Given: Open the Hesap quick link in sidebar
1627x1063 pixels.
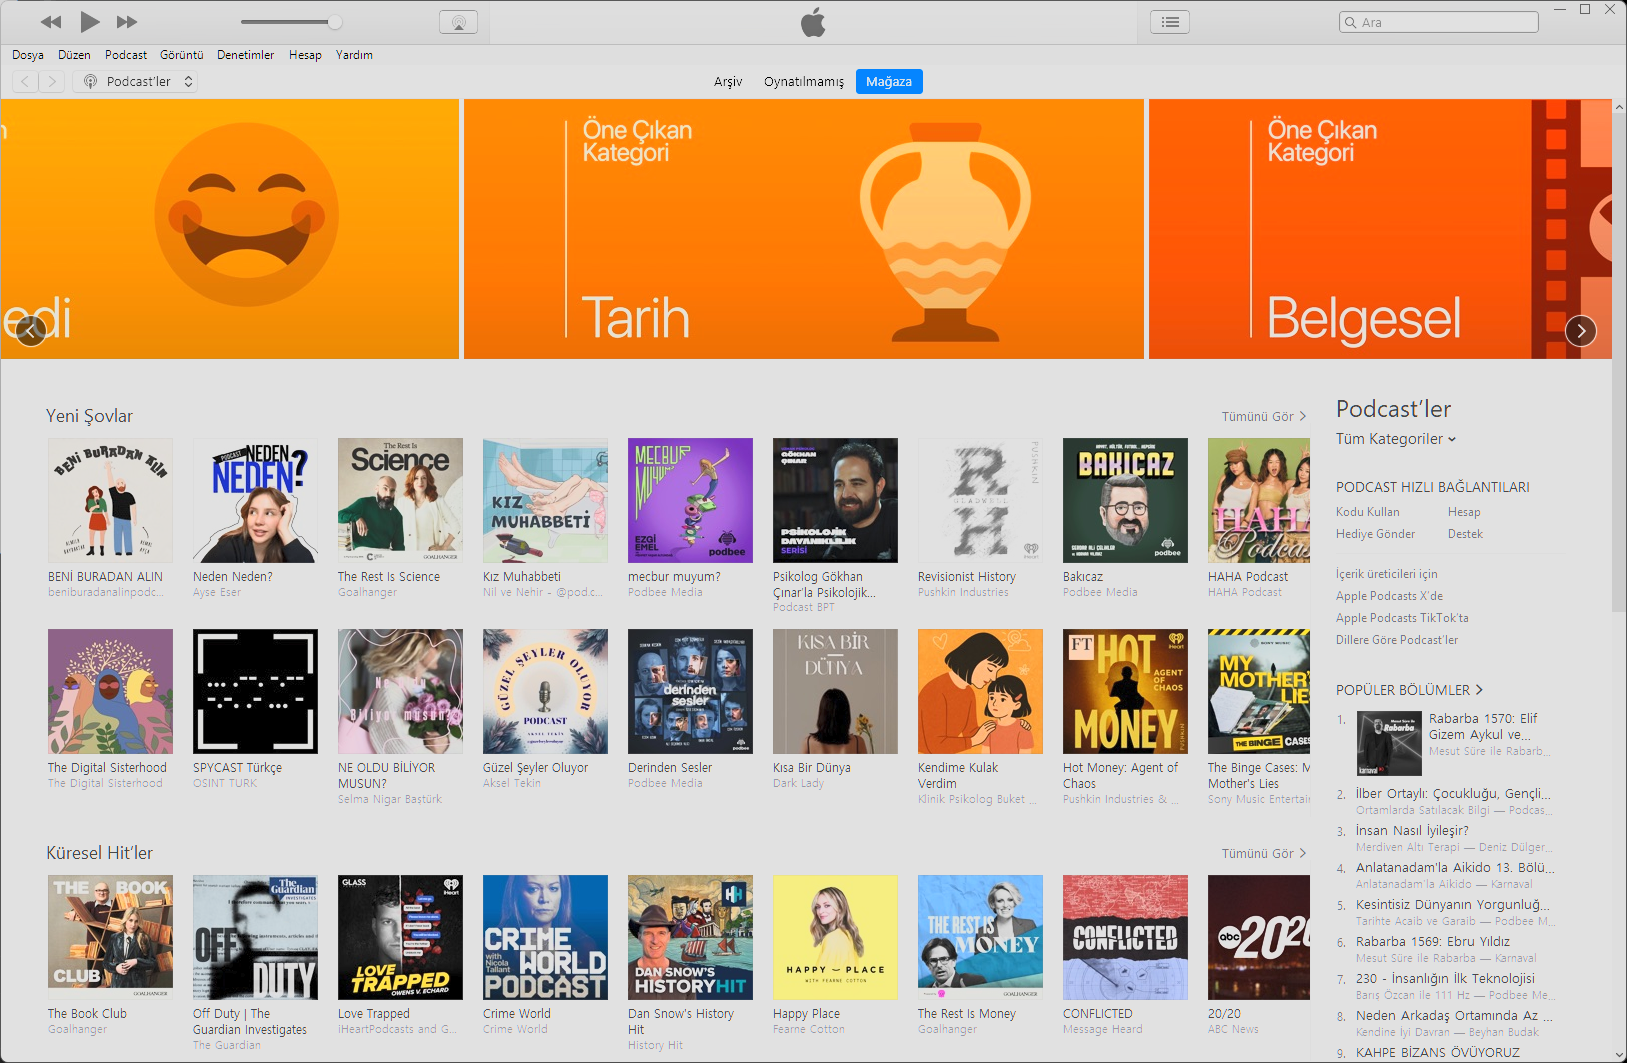Looking at the screenshot, I should (1464, 512).
